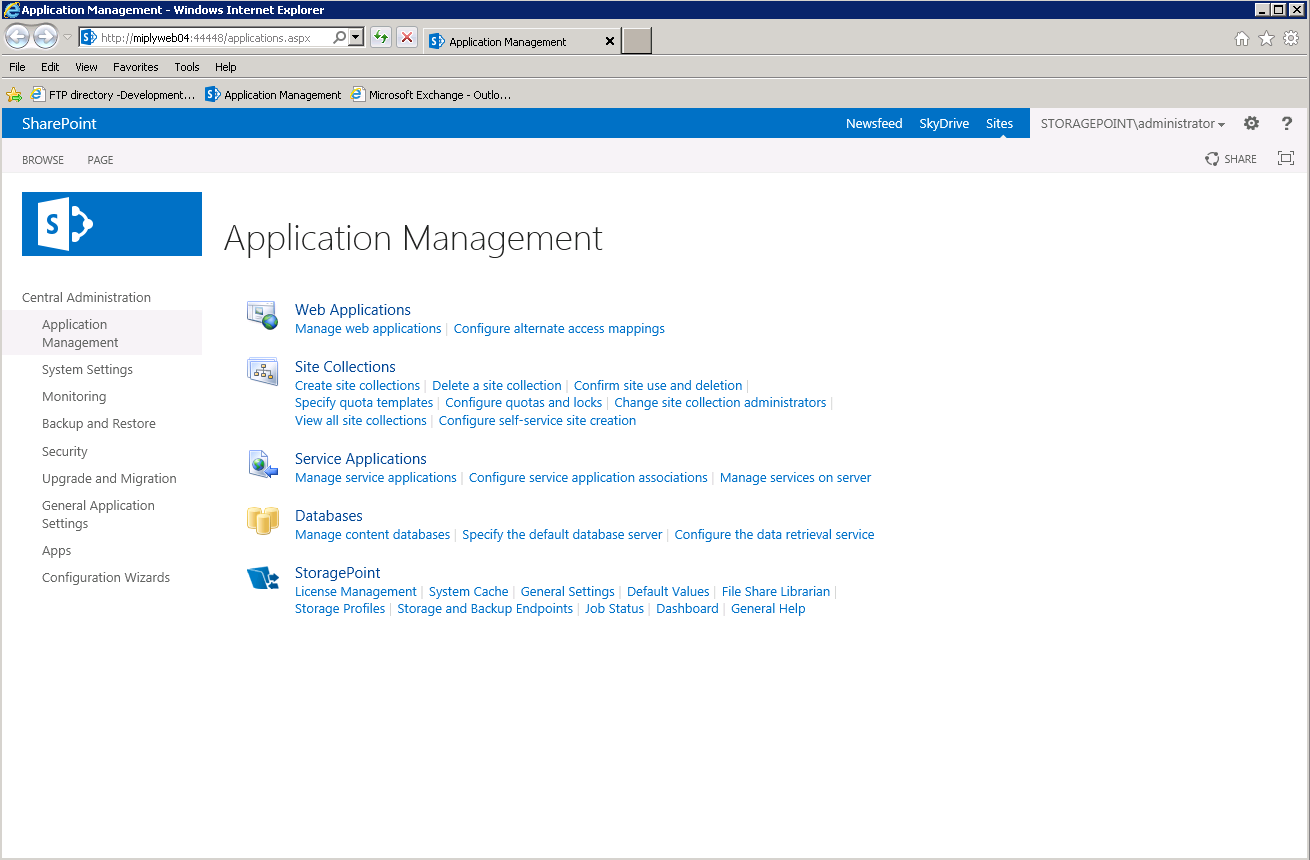Select Upgrade and Migration in sidebar
1310x860 pixels.
[x=109, y=478]
